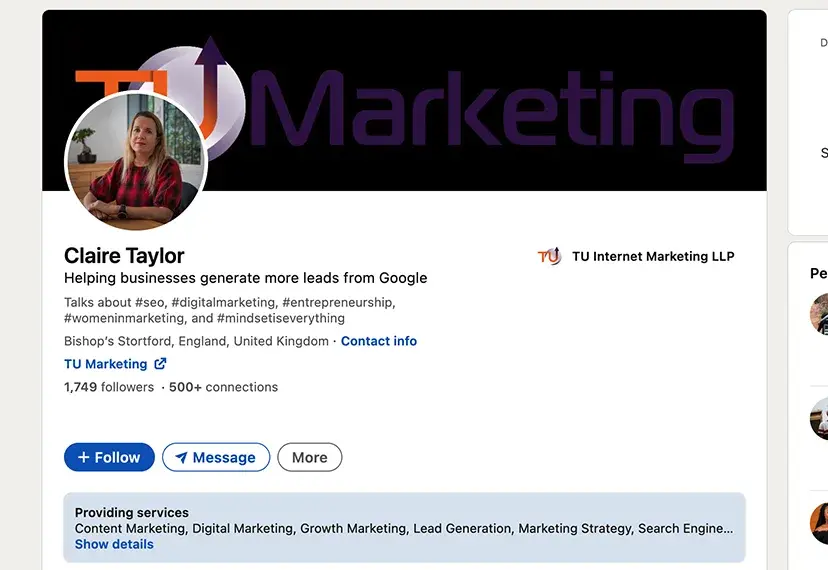
Task: Click the Bishop's Stortford location text
Action: point(196,341)
